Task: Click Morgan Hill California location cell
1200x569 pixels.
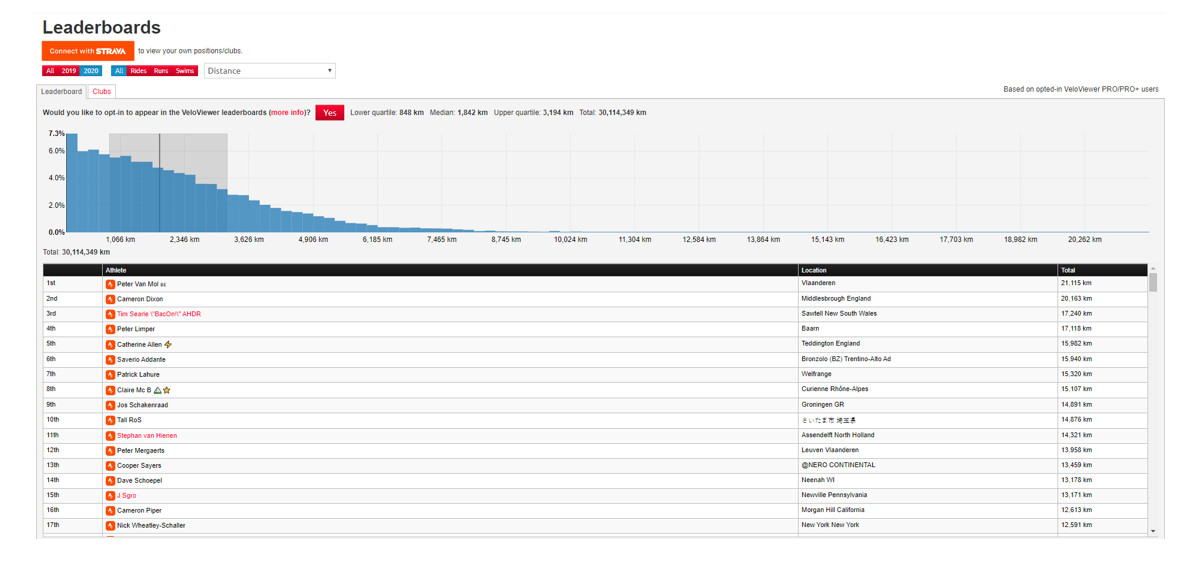Action: click(x=928, y=510)
